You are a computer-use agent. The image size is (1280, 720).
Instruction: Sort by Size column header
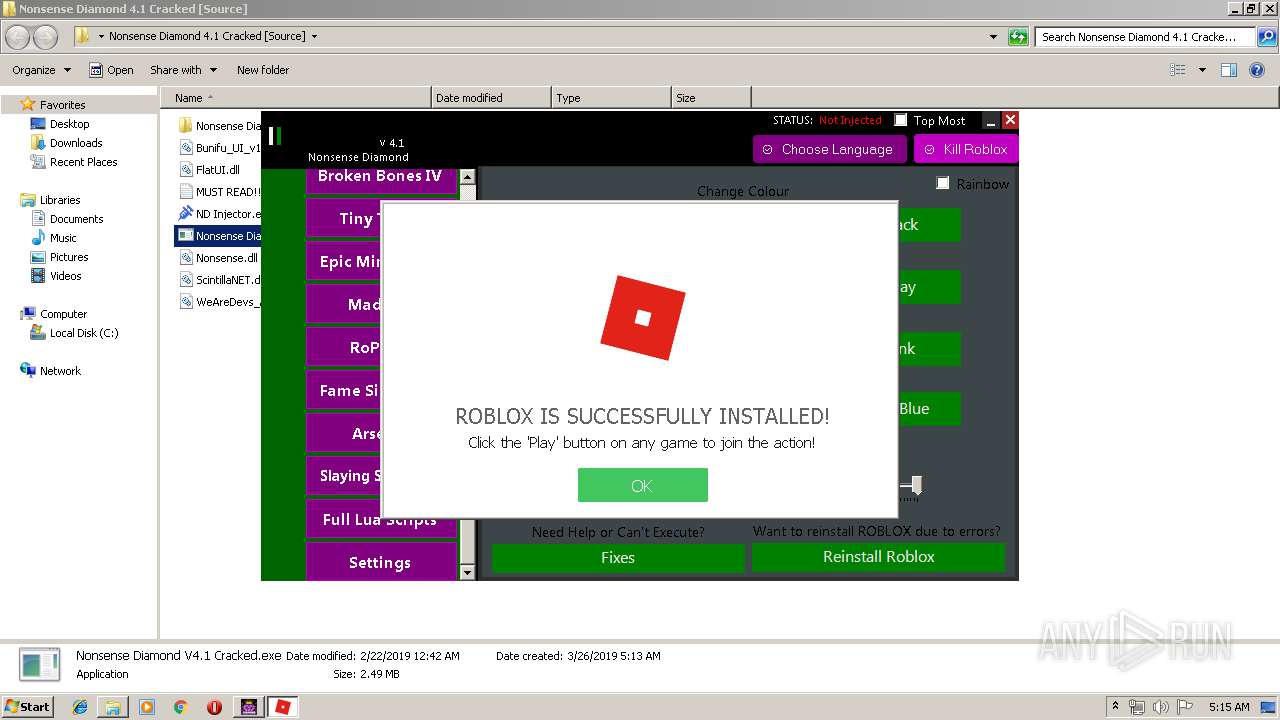coord(711,98)
